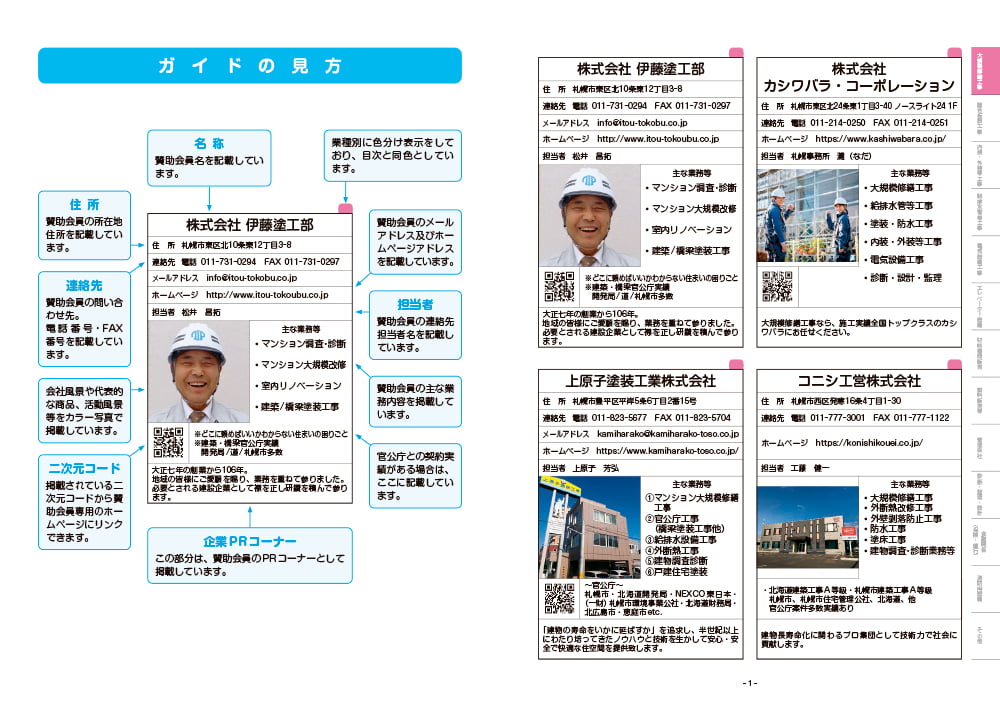Click 電気設備工事 in カシワバラ business list

point(897,259)
